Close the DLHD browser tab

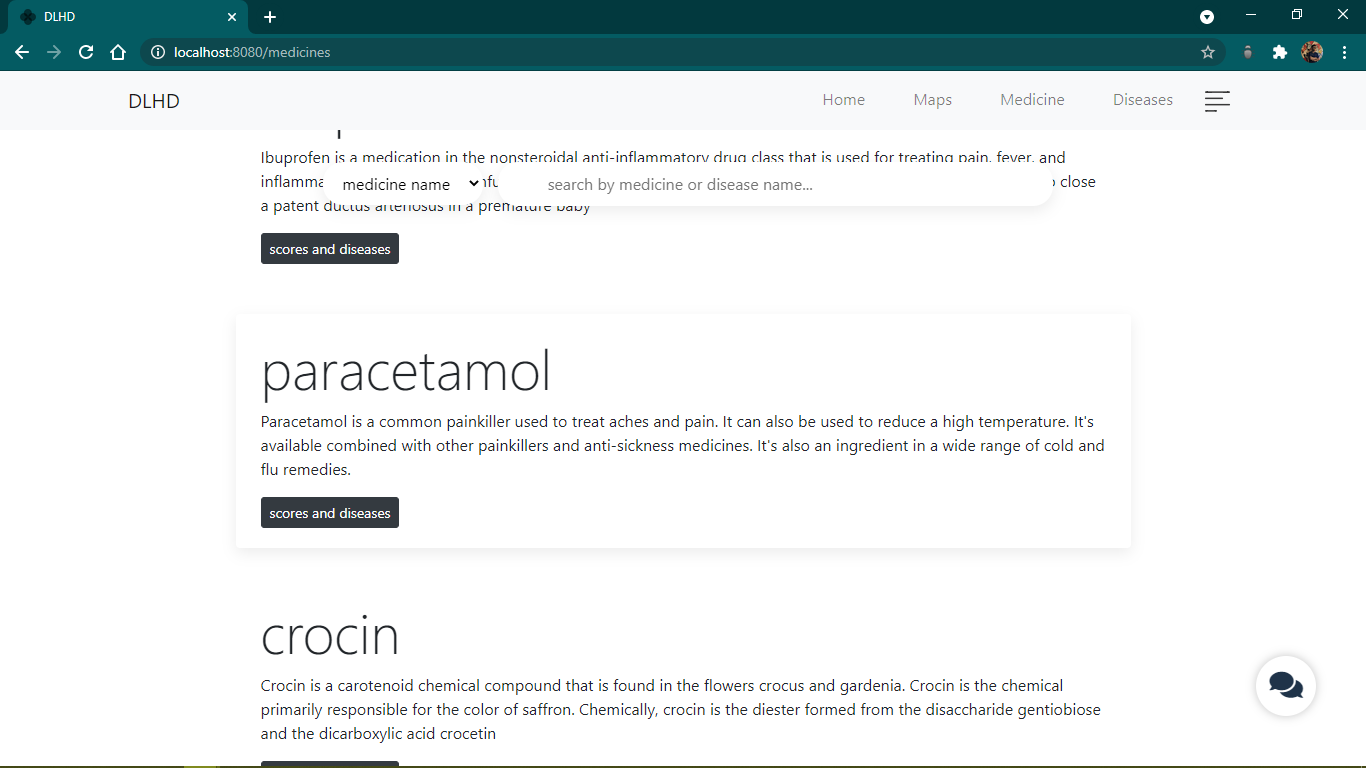tap(232, 17)
